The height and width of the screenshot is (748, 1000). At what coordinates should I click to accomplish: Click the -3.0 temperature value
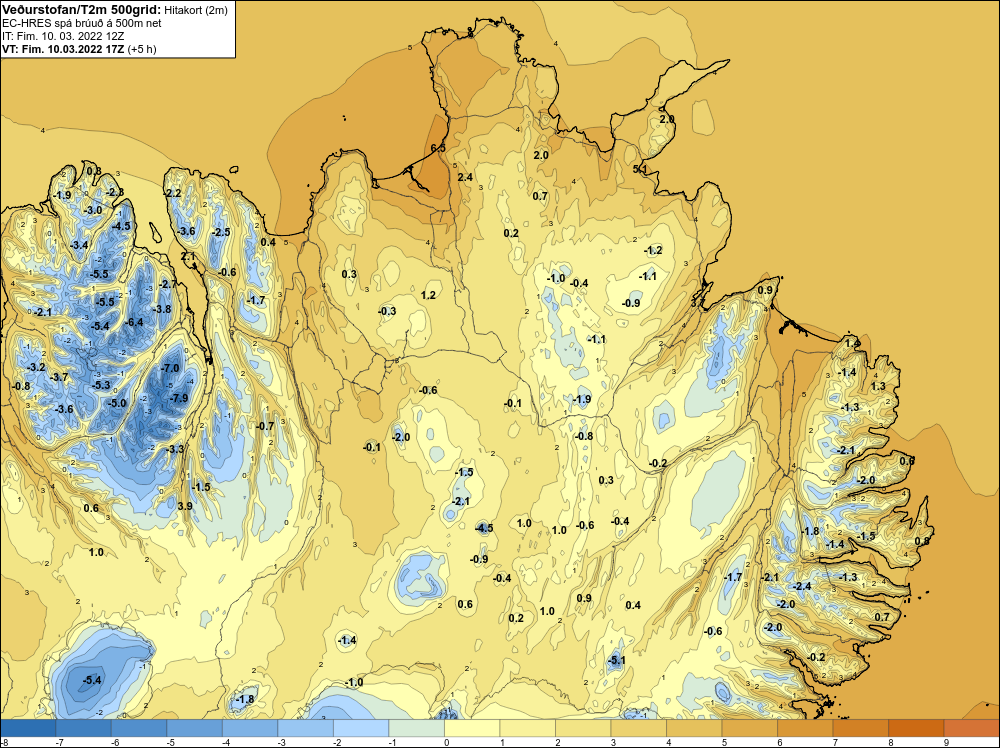coord(92,210)
